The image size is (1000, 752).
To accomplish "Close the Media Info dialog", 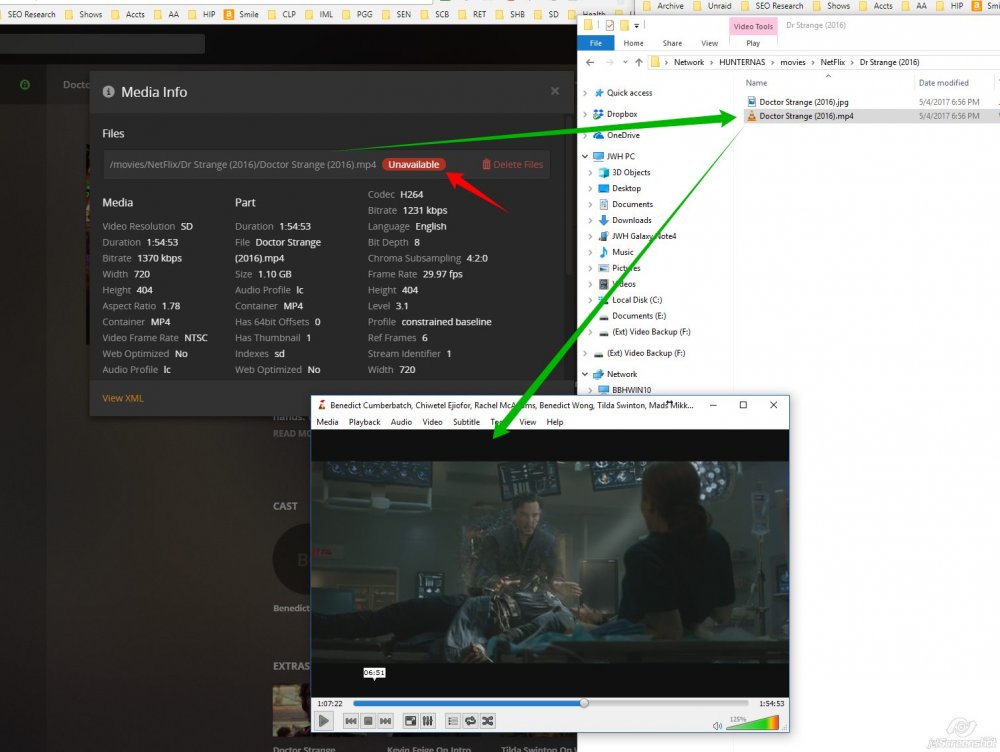I will [555, 91].
